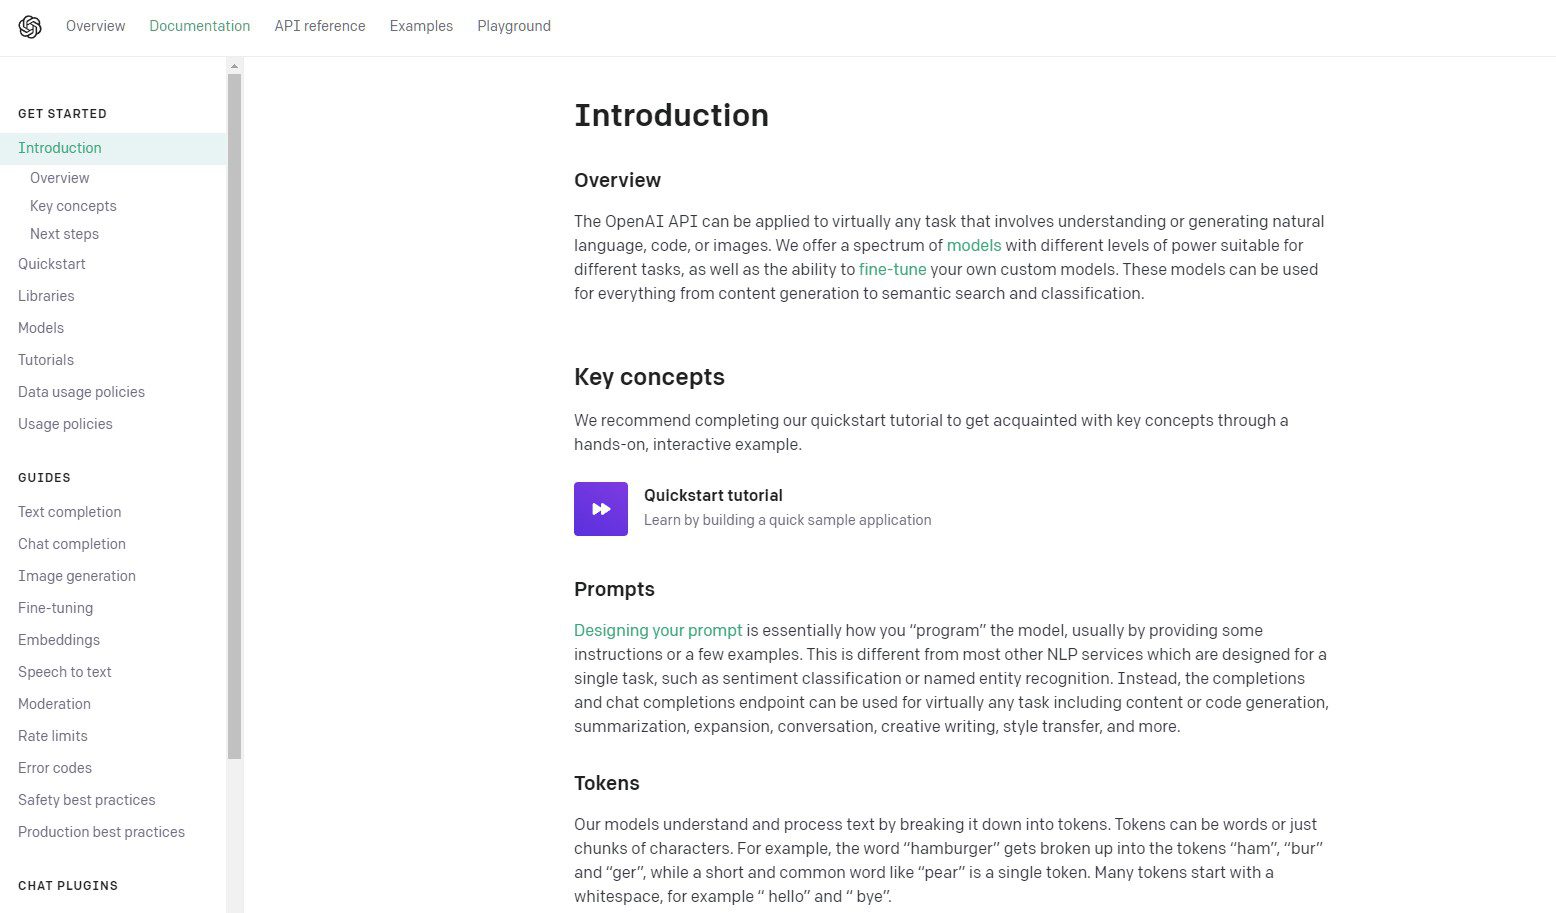Open the Overview top navigation tab

(x=95, y=26)
